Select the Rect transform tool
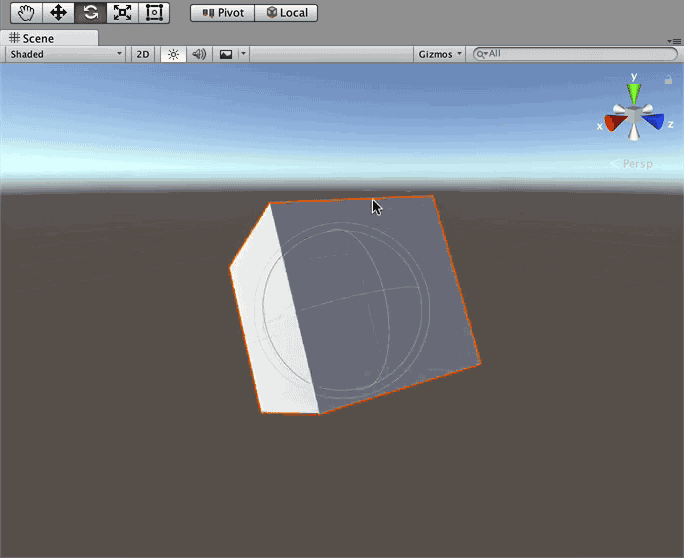 [154, 13]
